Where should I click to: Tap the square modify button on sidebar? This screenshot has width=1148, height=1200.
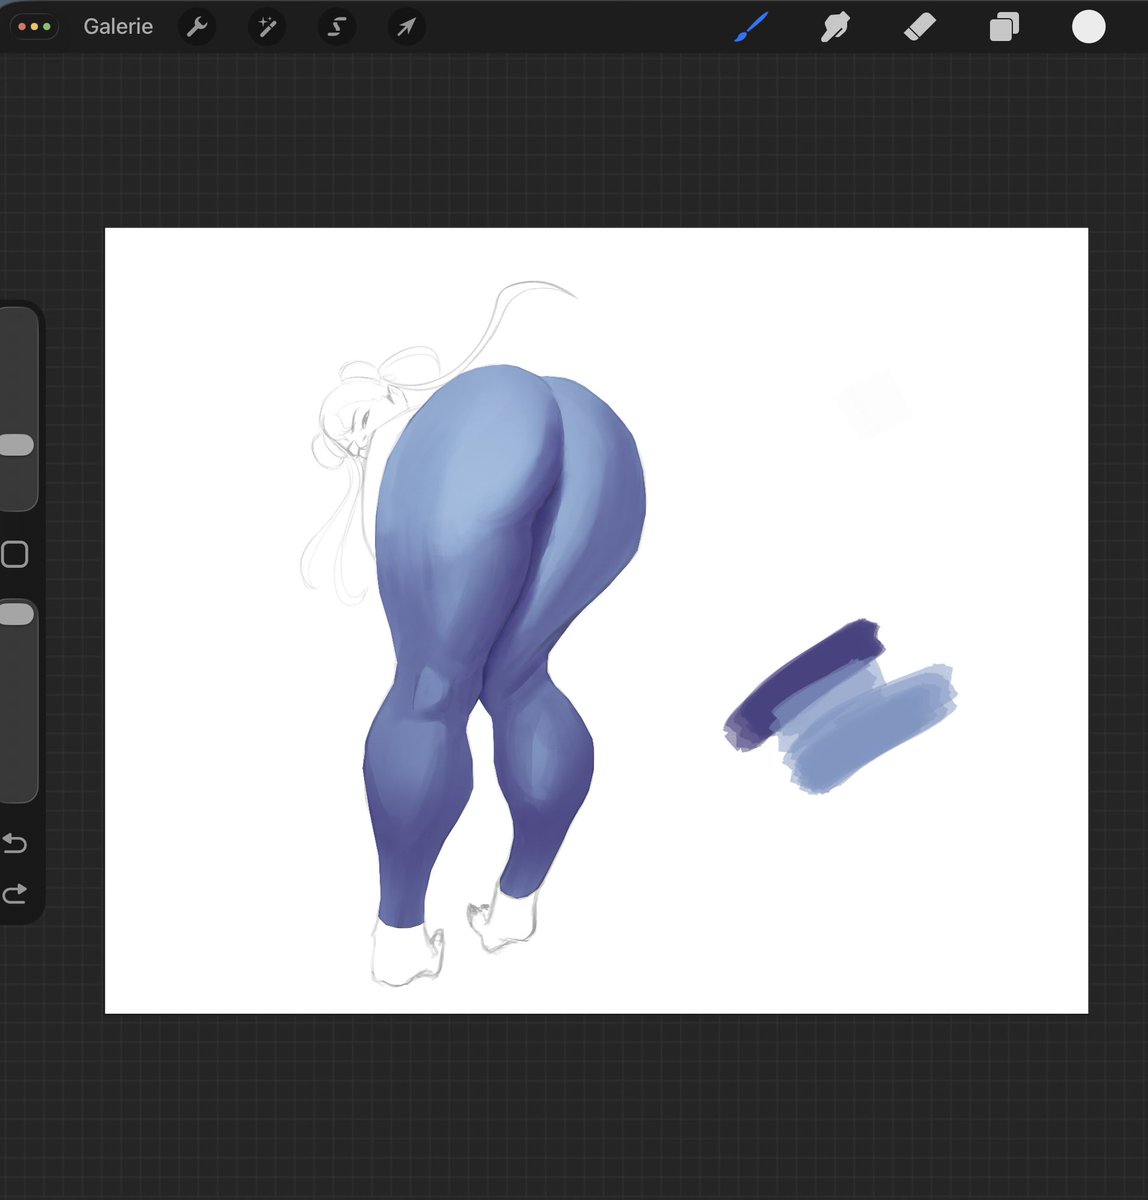pyautogui.click(x=14, y=554)
